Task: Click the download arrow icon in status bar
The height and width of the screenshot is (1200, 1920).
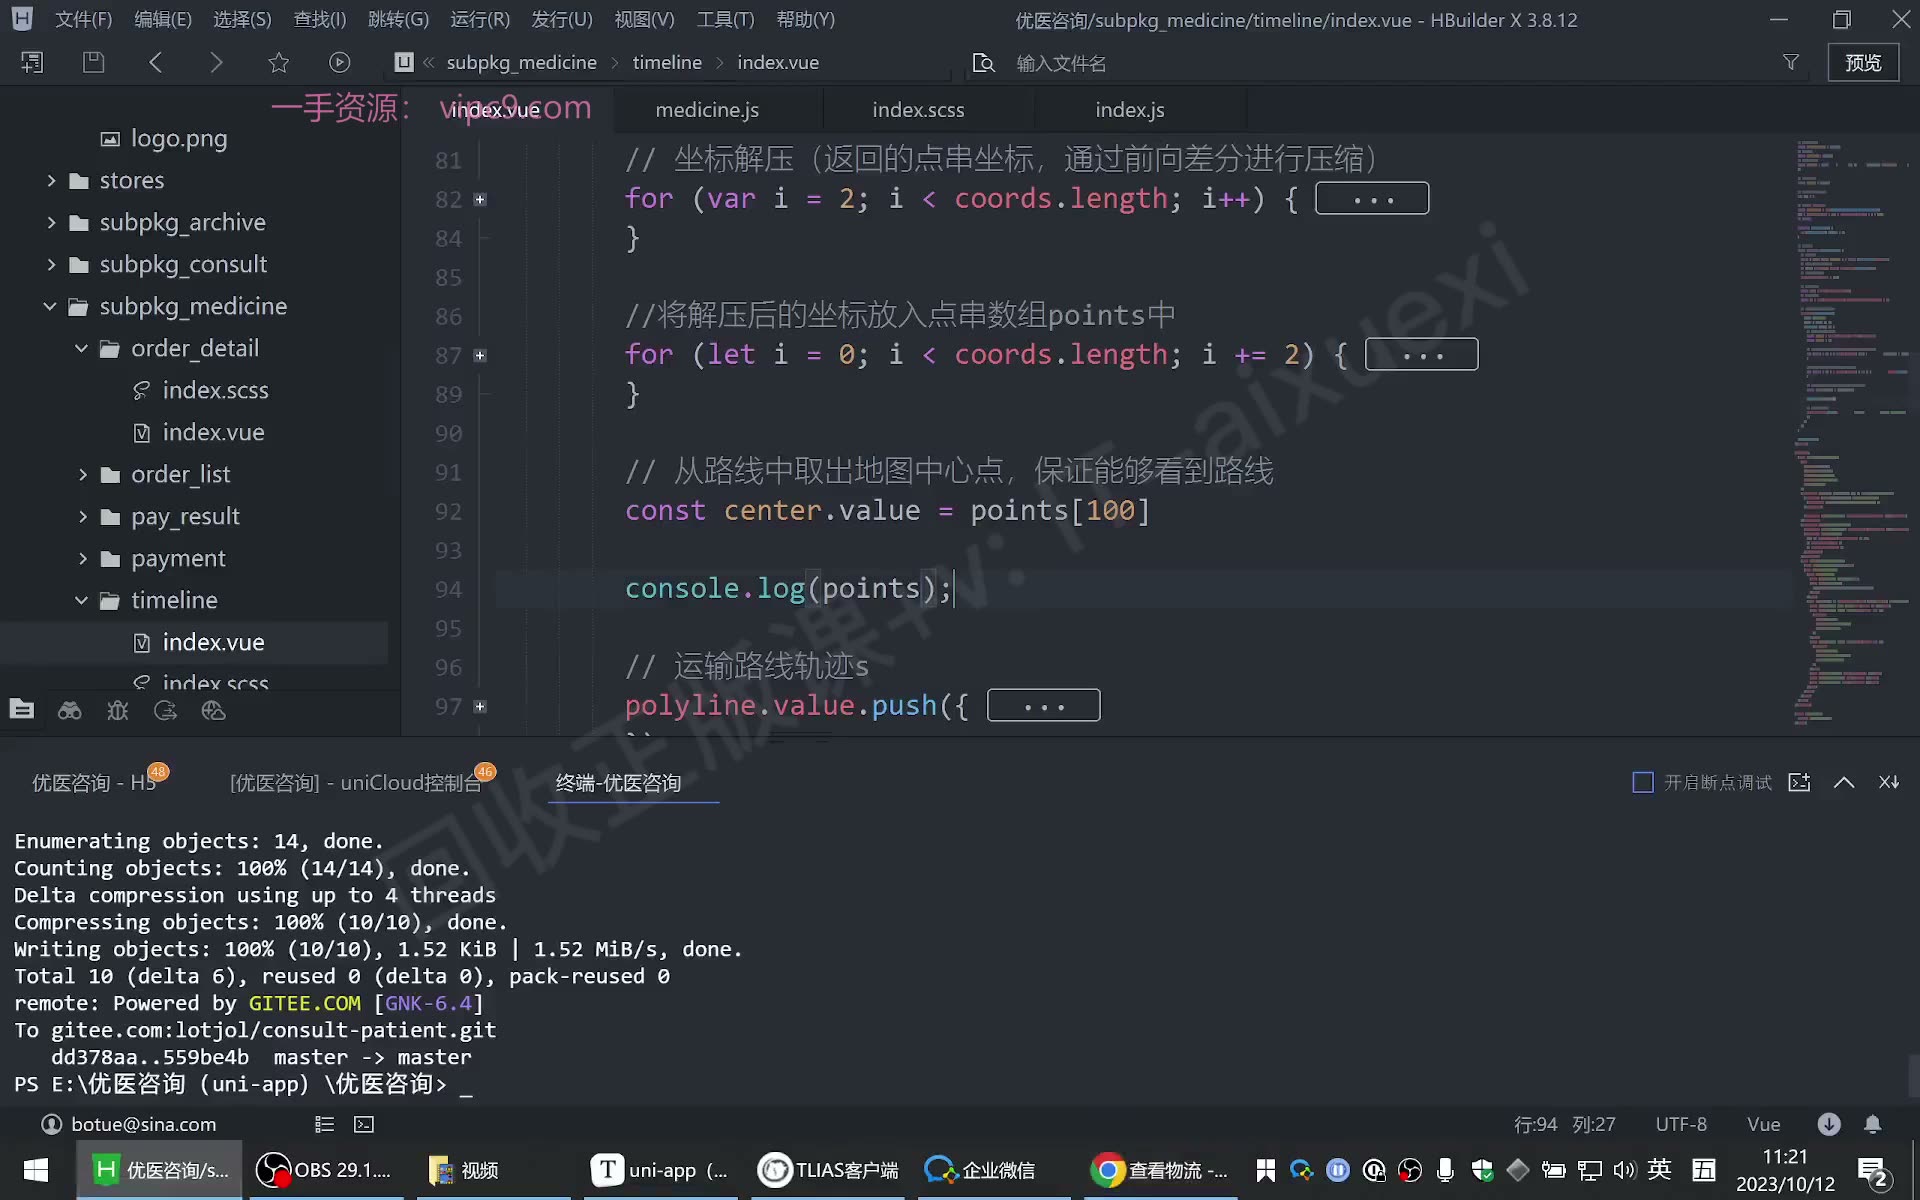Action: coord(1829,1124)
